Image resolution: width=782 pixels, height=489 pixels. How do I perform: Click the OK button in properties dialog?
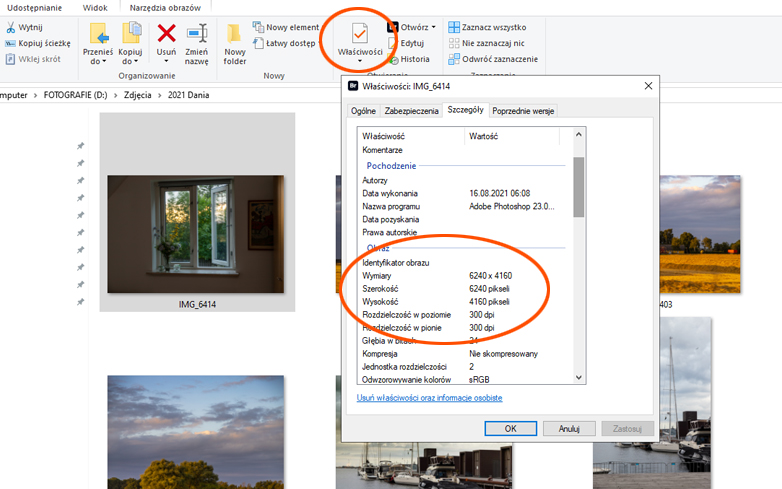[510, 428]
